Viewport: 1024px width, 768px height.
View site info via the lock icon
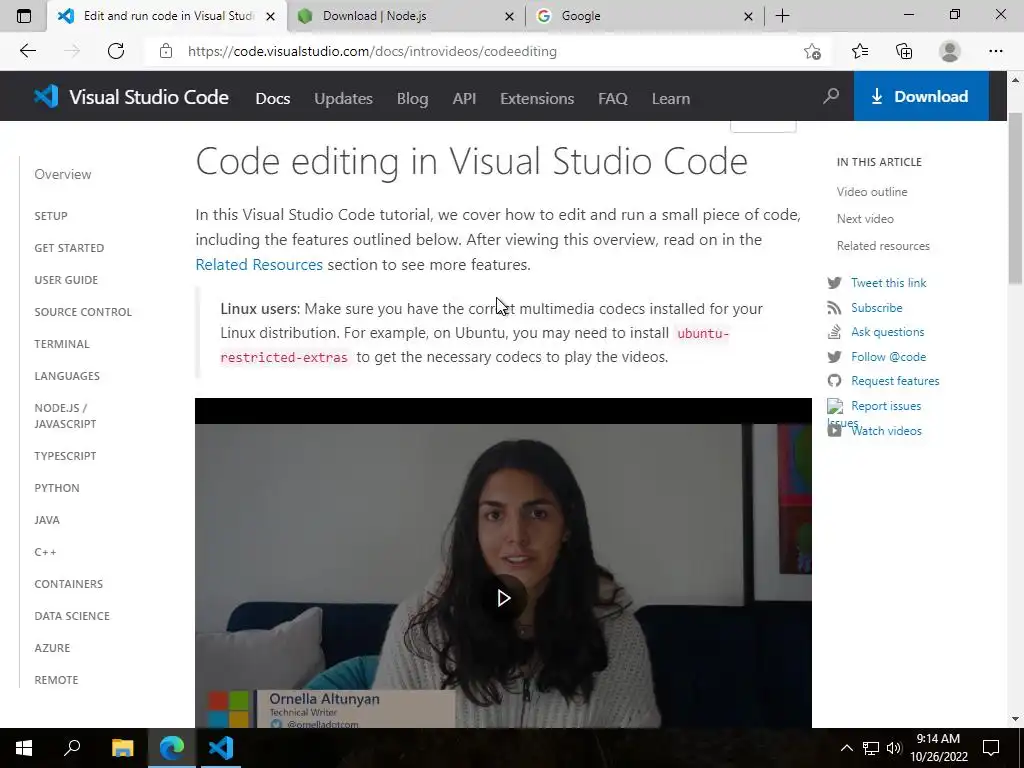[166, 51]
